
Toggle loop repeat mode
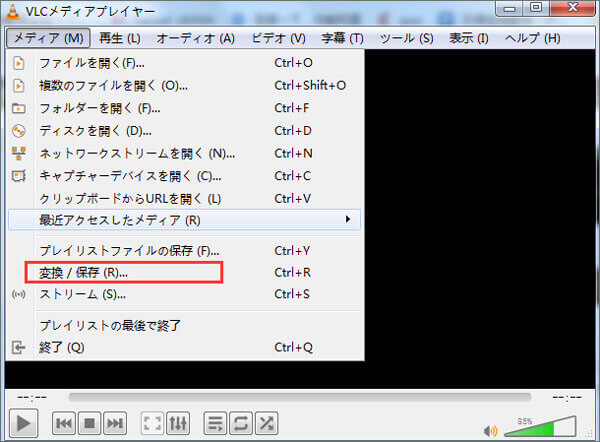(241, 423)
